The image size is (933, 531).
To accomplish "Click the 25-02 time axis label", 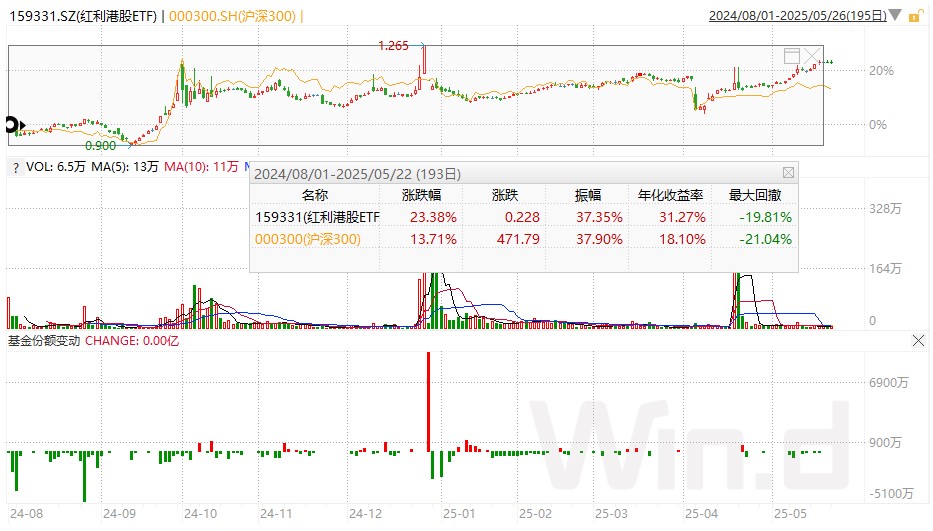I will pos(536,514).
